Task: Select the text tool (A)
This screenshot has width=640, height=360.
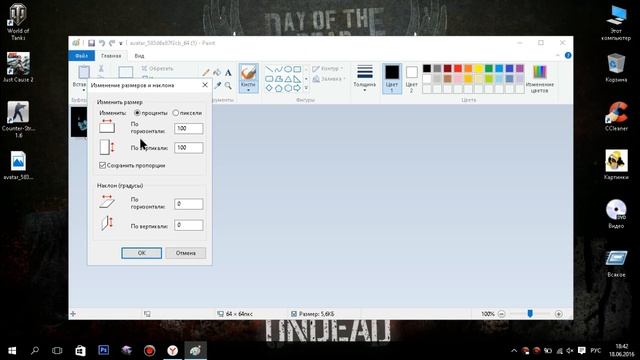Action: [x=228, y=73]
